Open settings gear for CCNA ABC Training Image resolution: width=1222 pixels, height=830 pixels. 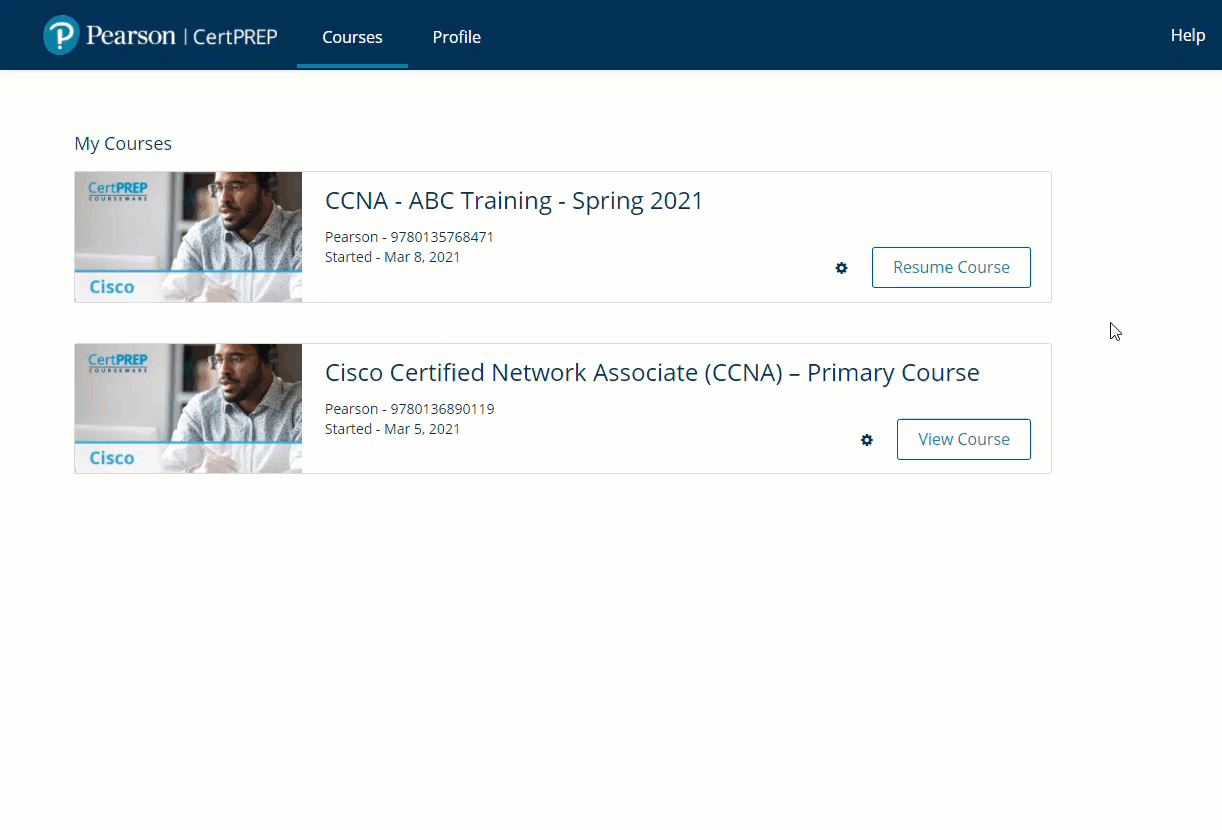[841, 268]
